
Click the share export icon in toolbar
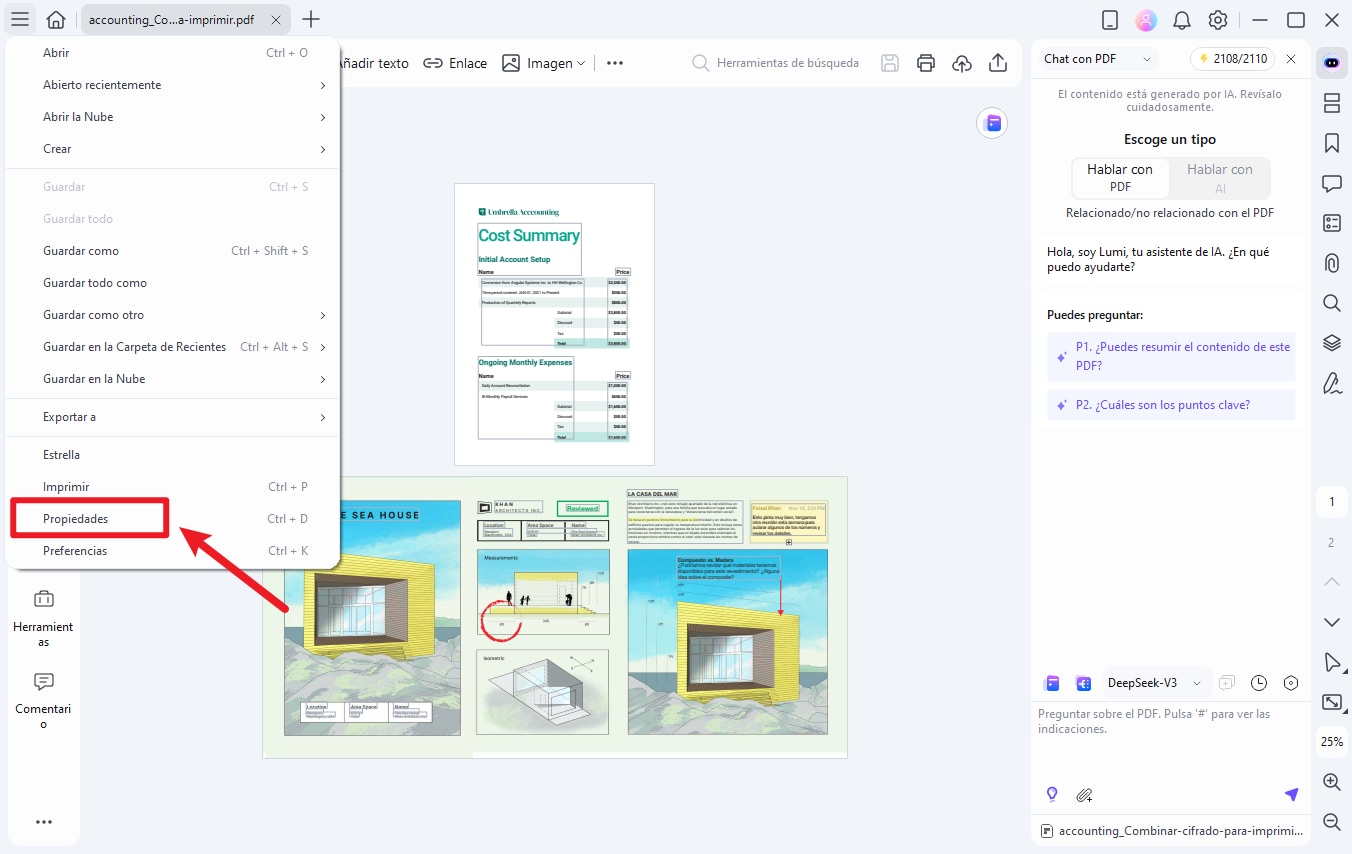(998, 63)
